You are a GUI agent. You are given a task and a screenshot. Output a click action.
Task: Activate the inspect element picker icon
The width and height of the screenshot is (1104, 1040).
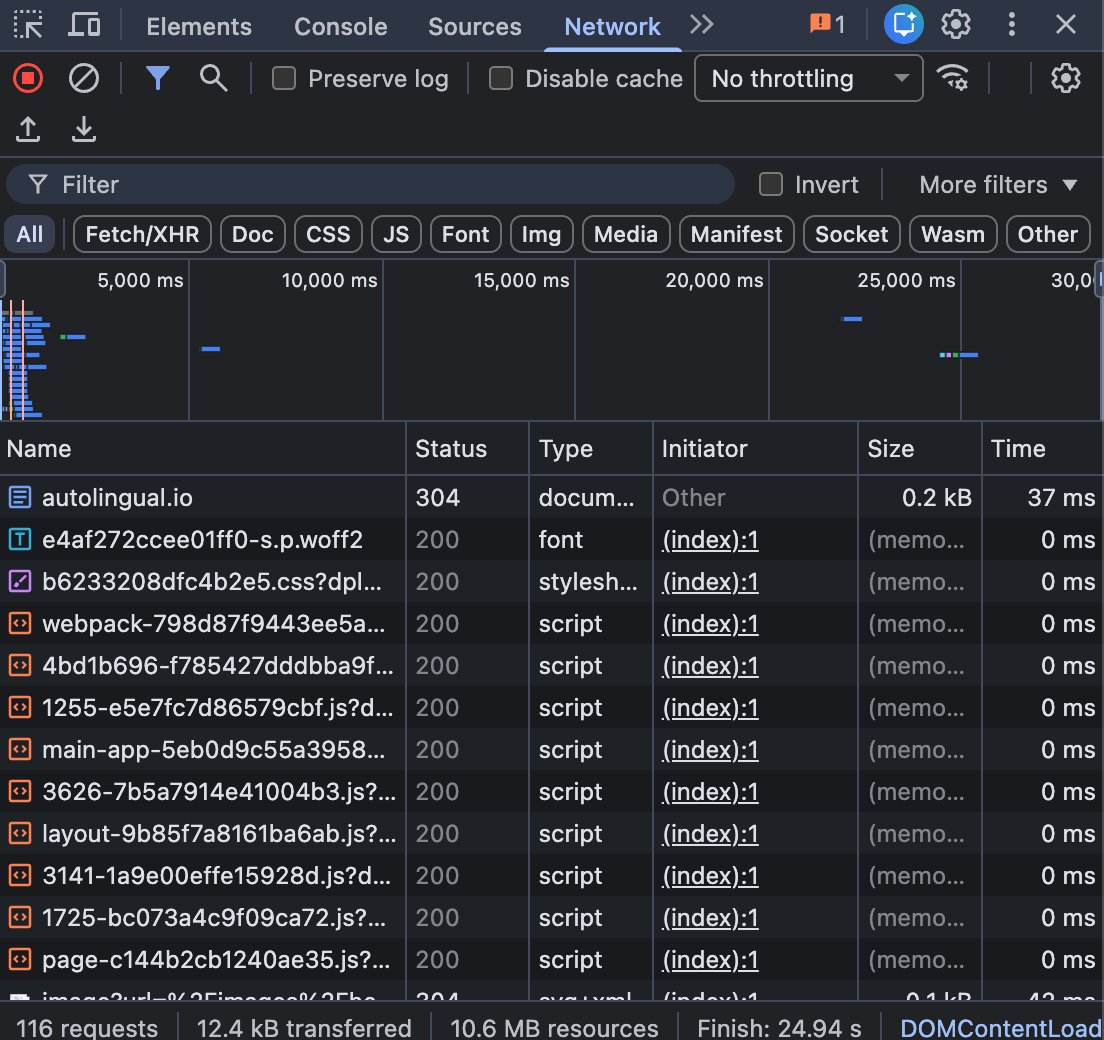point(28,25)
